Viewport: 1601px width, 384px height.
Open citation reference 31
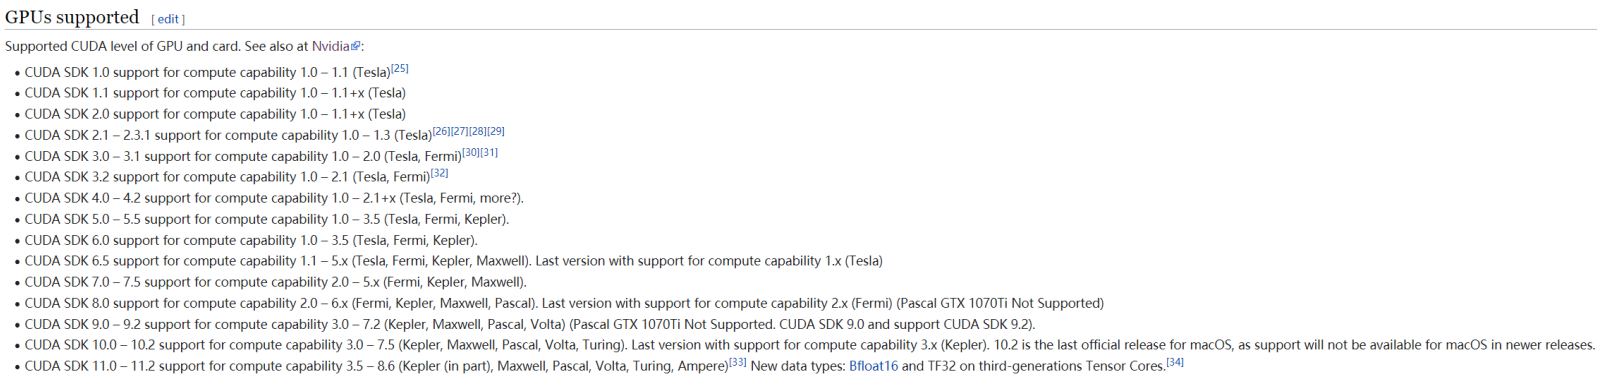tap(489, 152)
